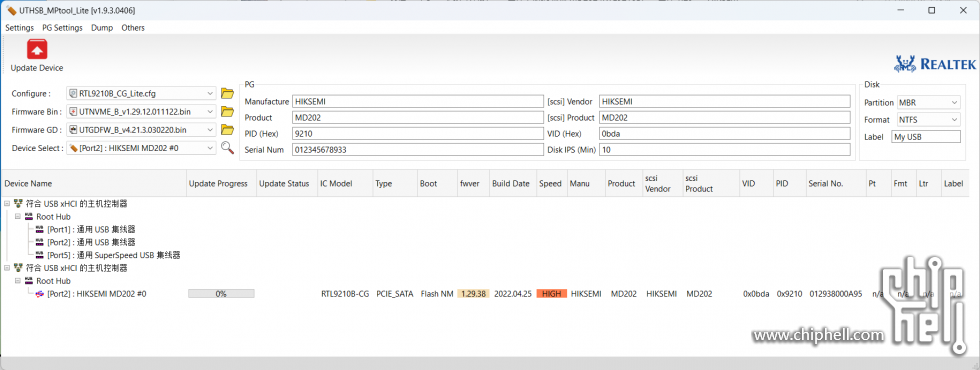Click the Label field My USB
980x370 pixels.
pyautogui.click(x=926, y=137)
